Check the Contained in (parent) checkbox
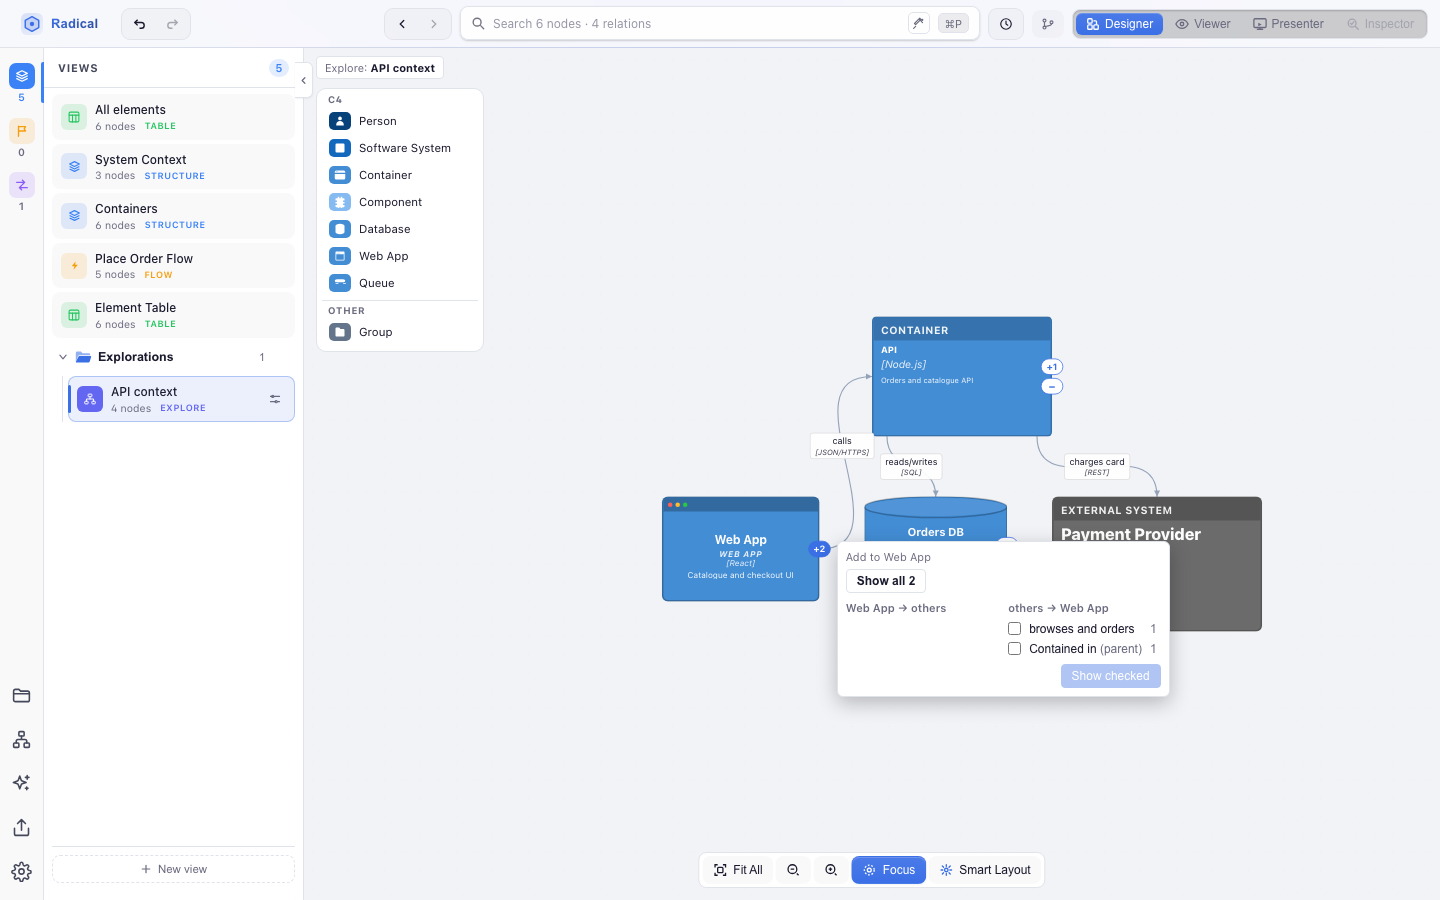Viewport: 1440px width, 900px height. click(x=1015, y=649)
